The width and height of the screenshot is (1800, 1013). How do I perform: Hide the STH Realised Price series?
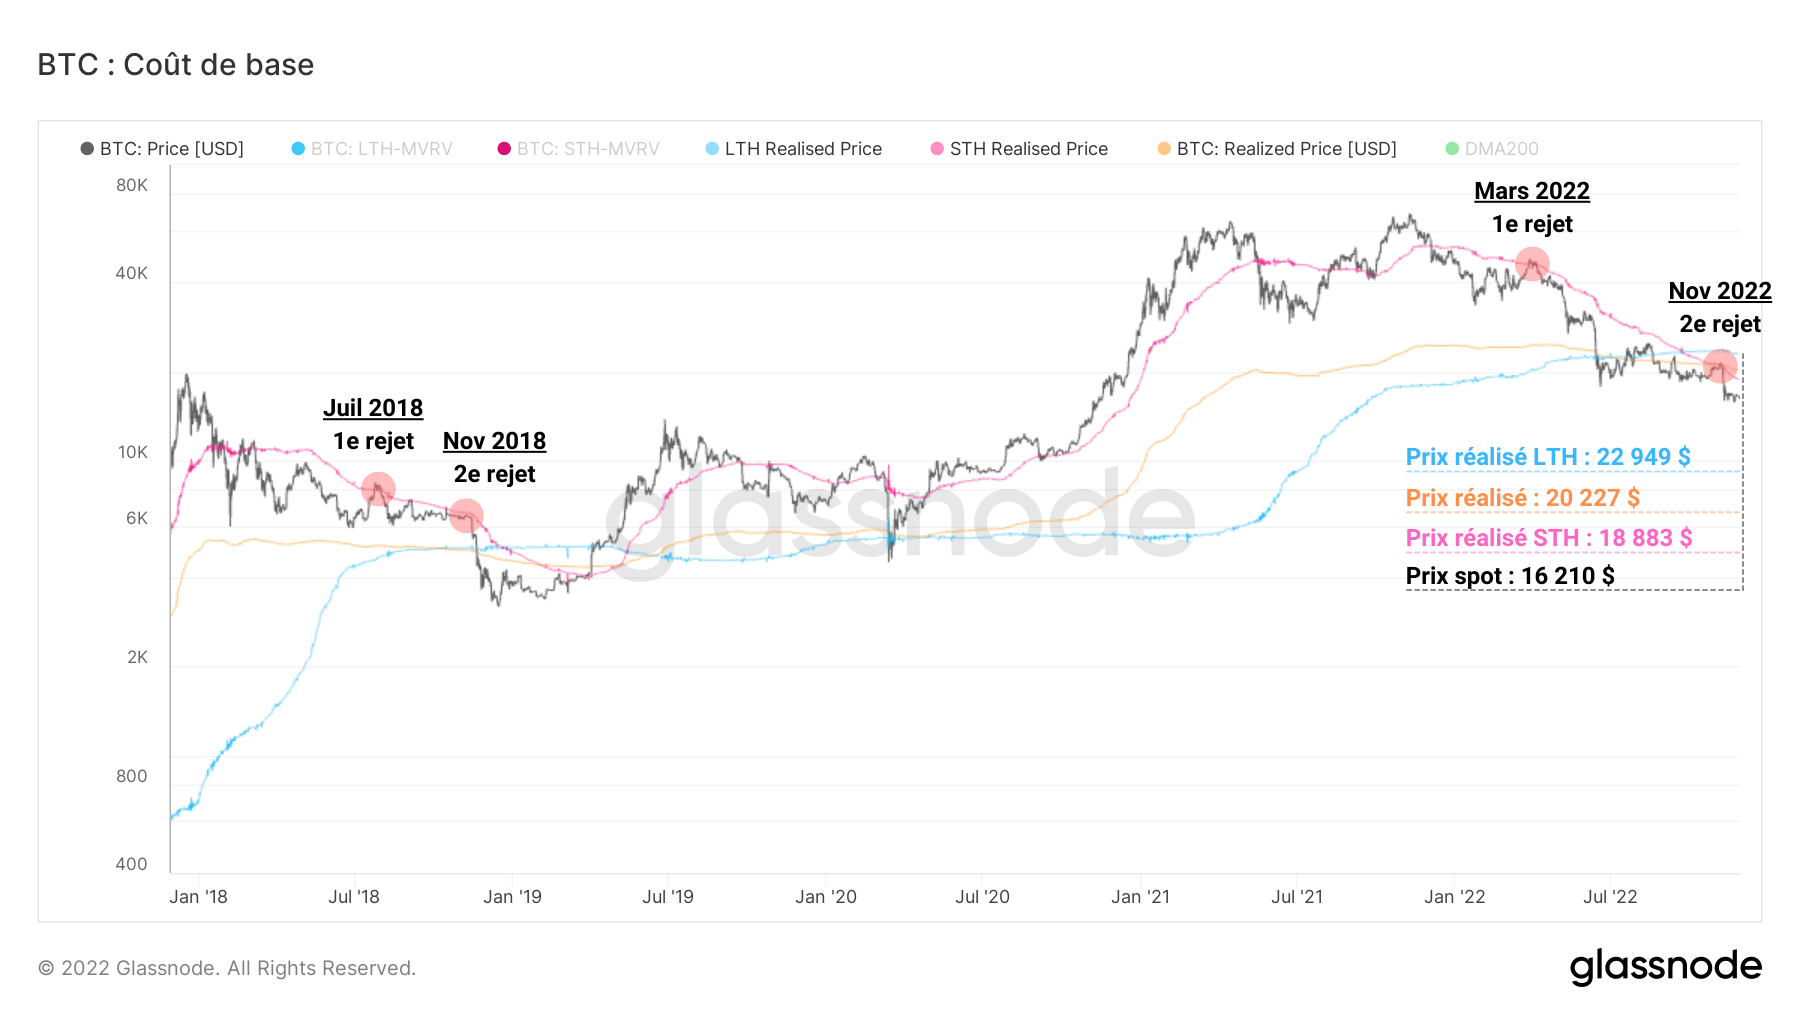[1018, 149]
